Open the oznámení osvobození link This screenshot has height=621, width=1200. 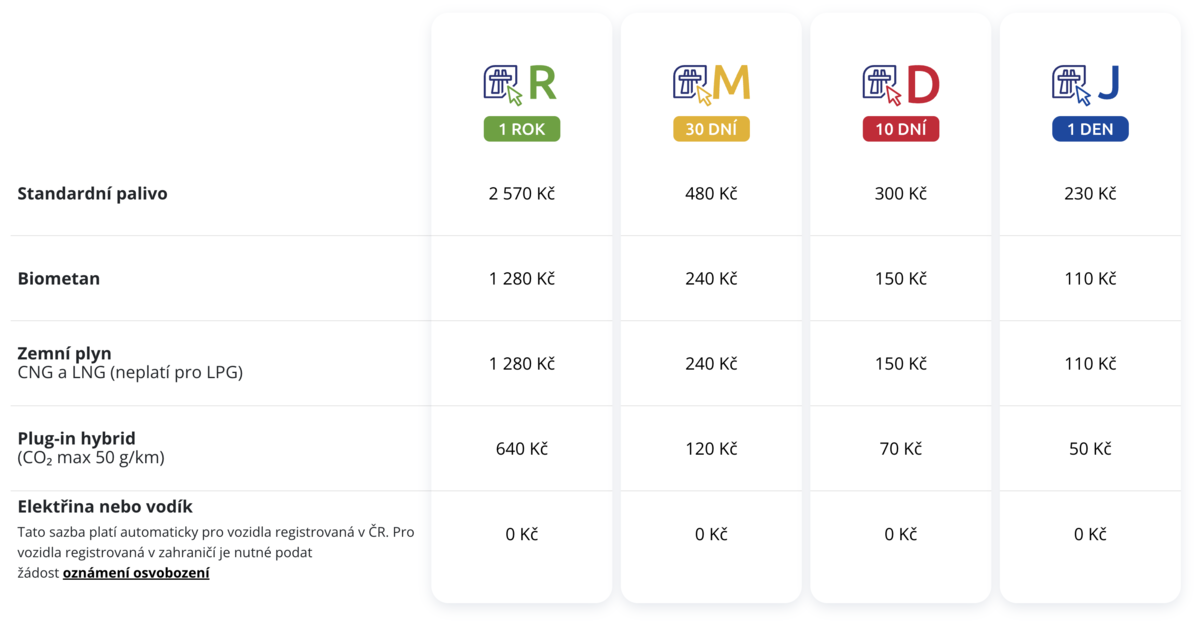[136, 574]
